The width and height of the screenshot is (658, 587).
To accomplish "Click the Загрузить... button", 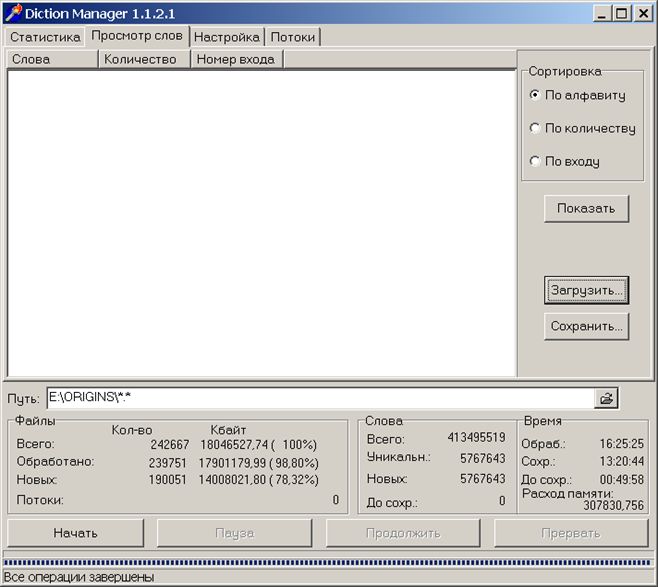I will 586,290.
